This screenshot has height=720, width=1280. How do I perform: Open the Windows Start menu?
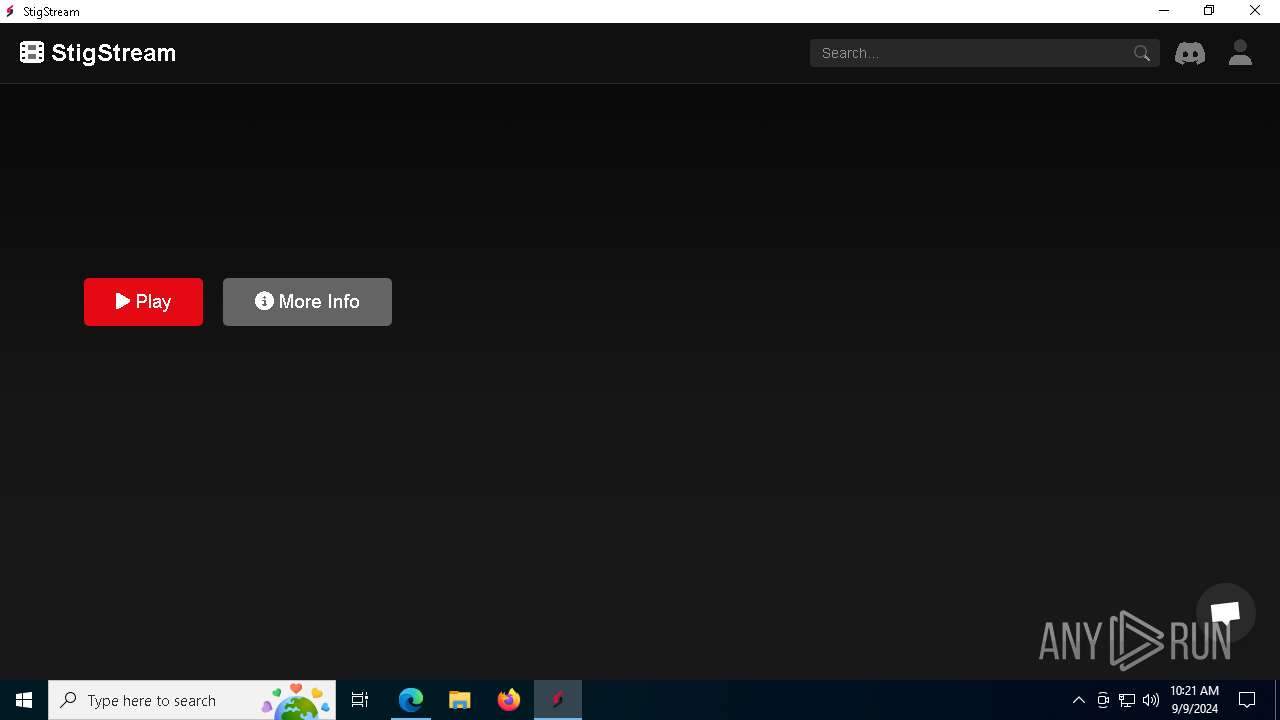click(x=24, y=700)
